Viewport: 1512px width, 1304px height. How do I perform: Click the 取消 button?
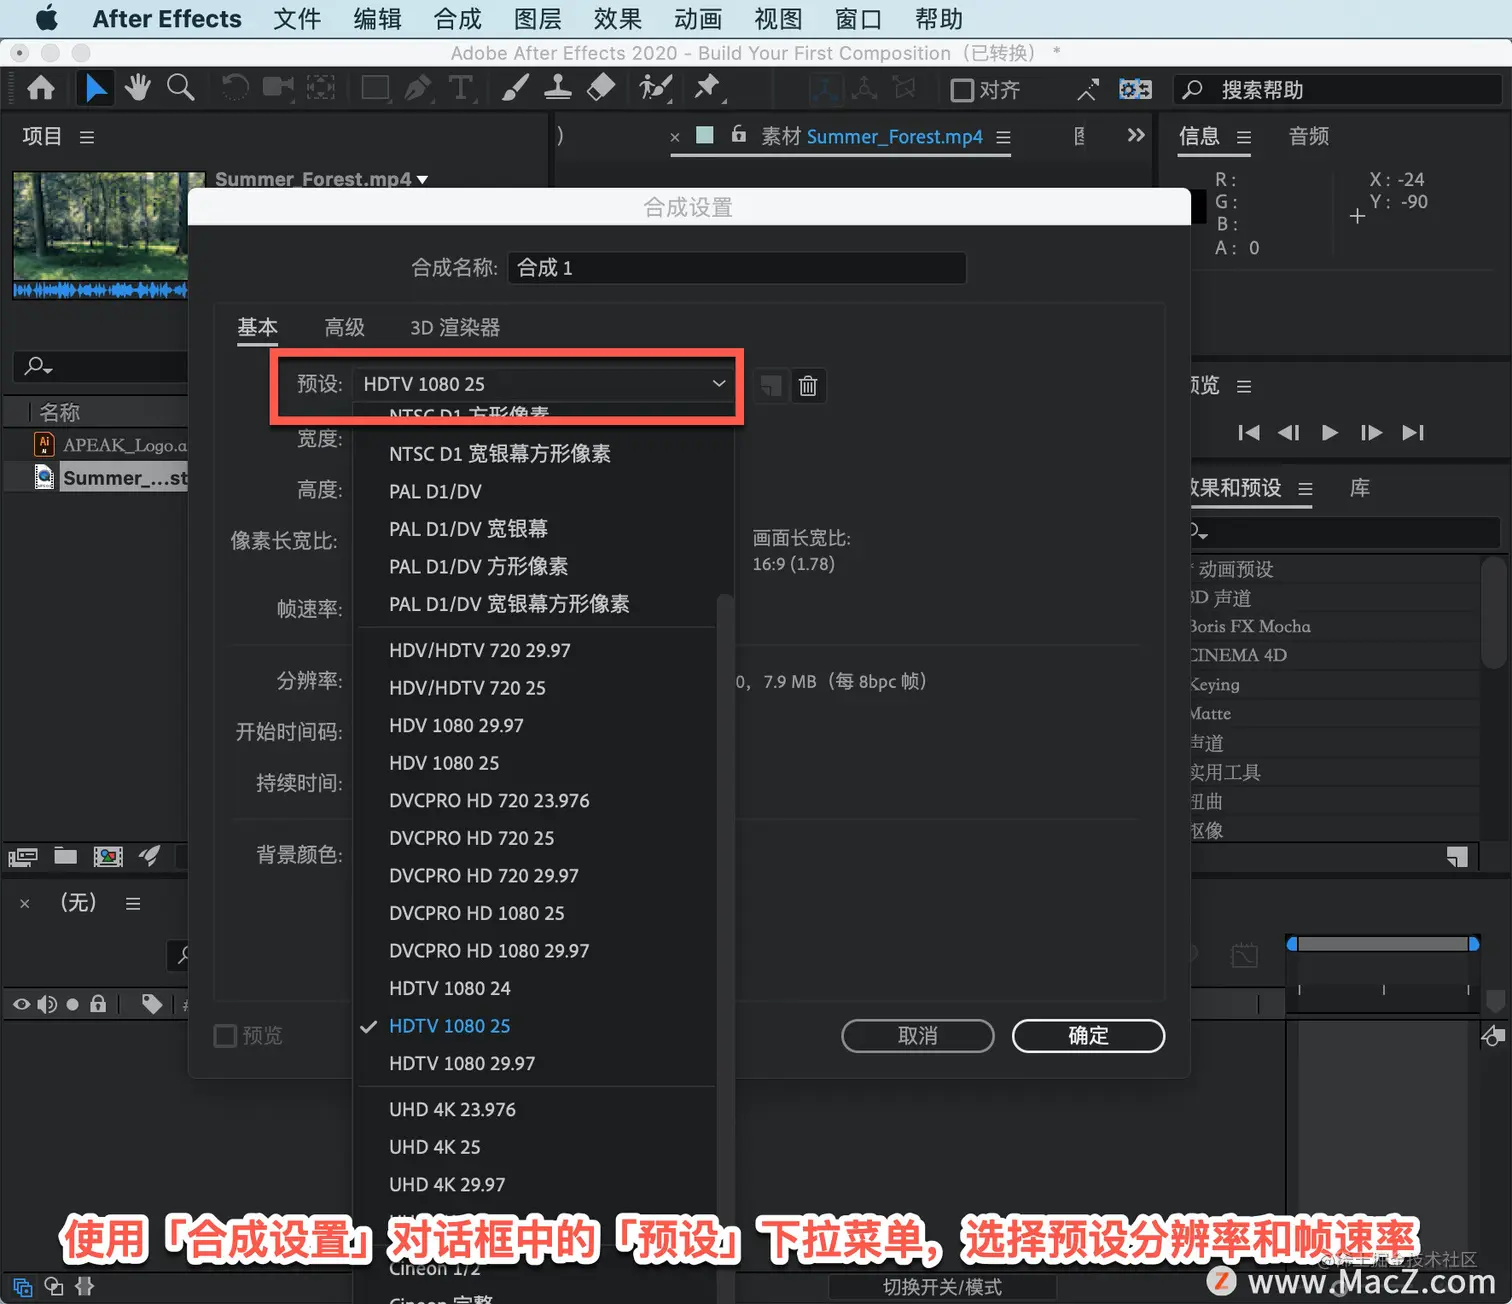[x=918, y=1036]
